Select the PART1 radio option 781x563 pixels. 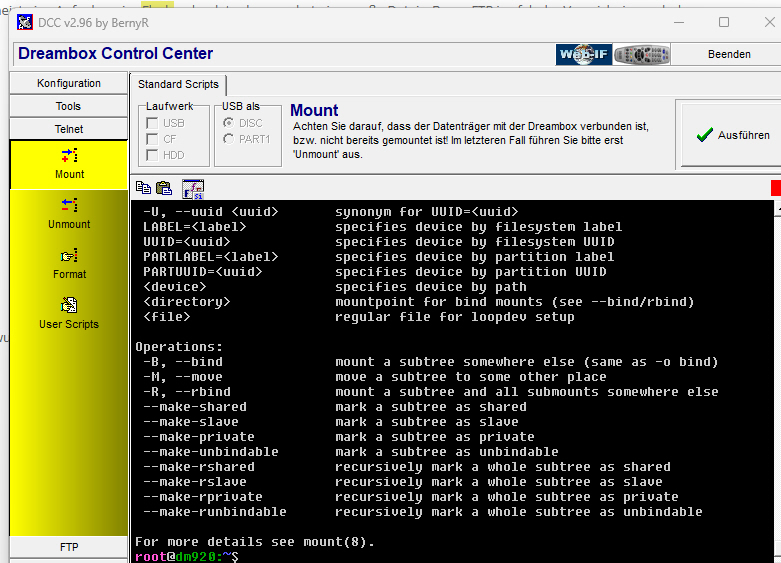point(229,139)
